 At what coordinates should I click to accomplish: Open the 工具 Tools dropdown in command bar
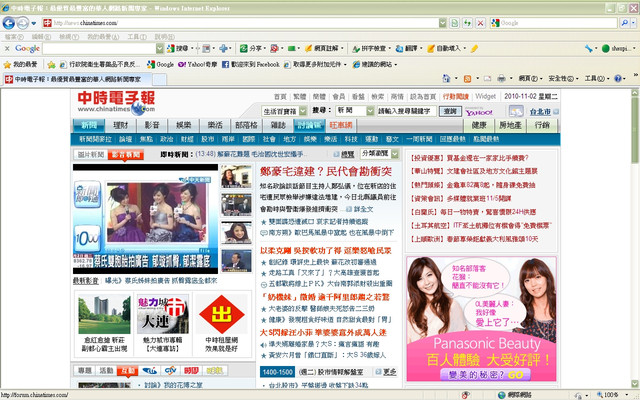point(596,78)
